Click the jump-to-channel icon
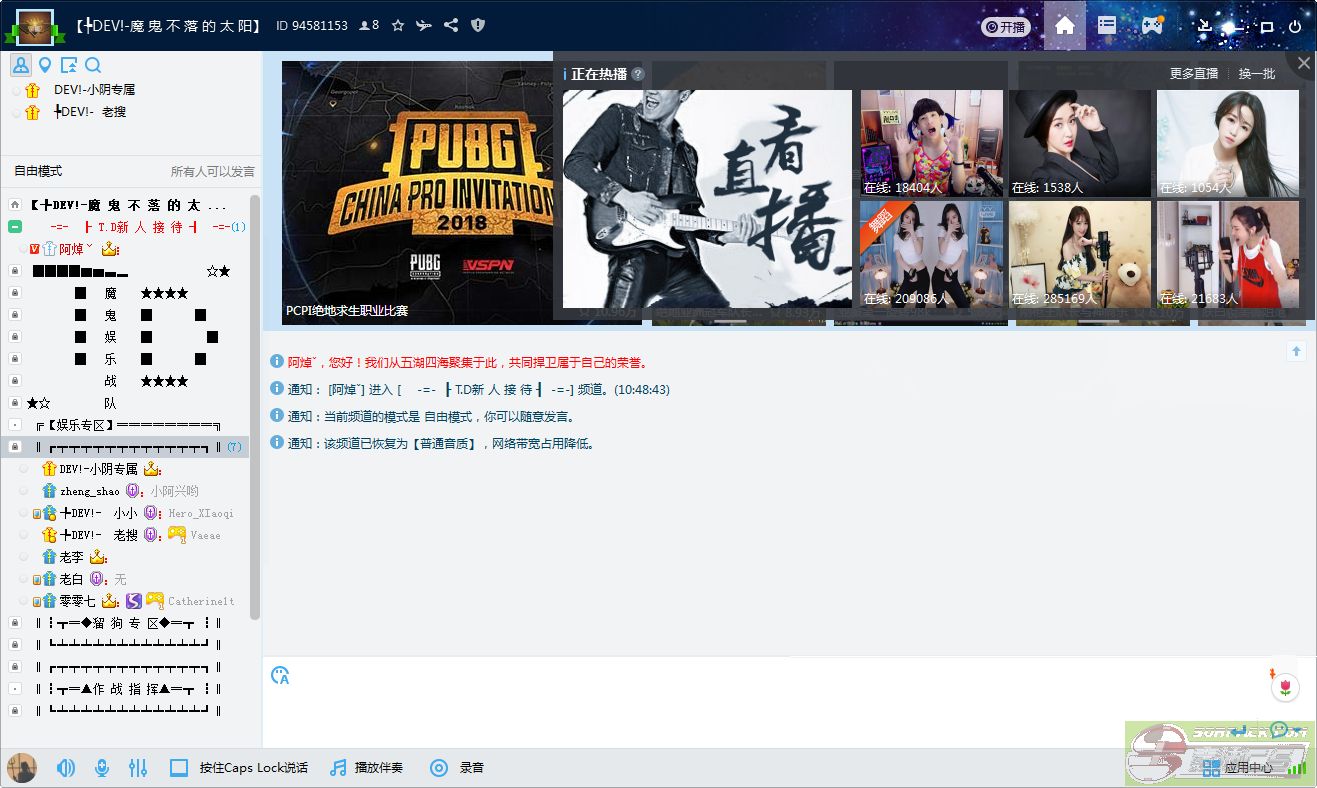The height and width of the screenshot is (788, 1317). click(69, 65)
